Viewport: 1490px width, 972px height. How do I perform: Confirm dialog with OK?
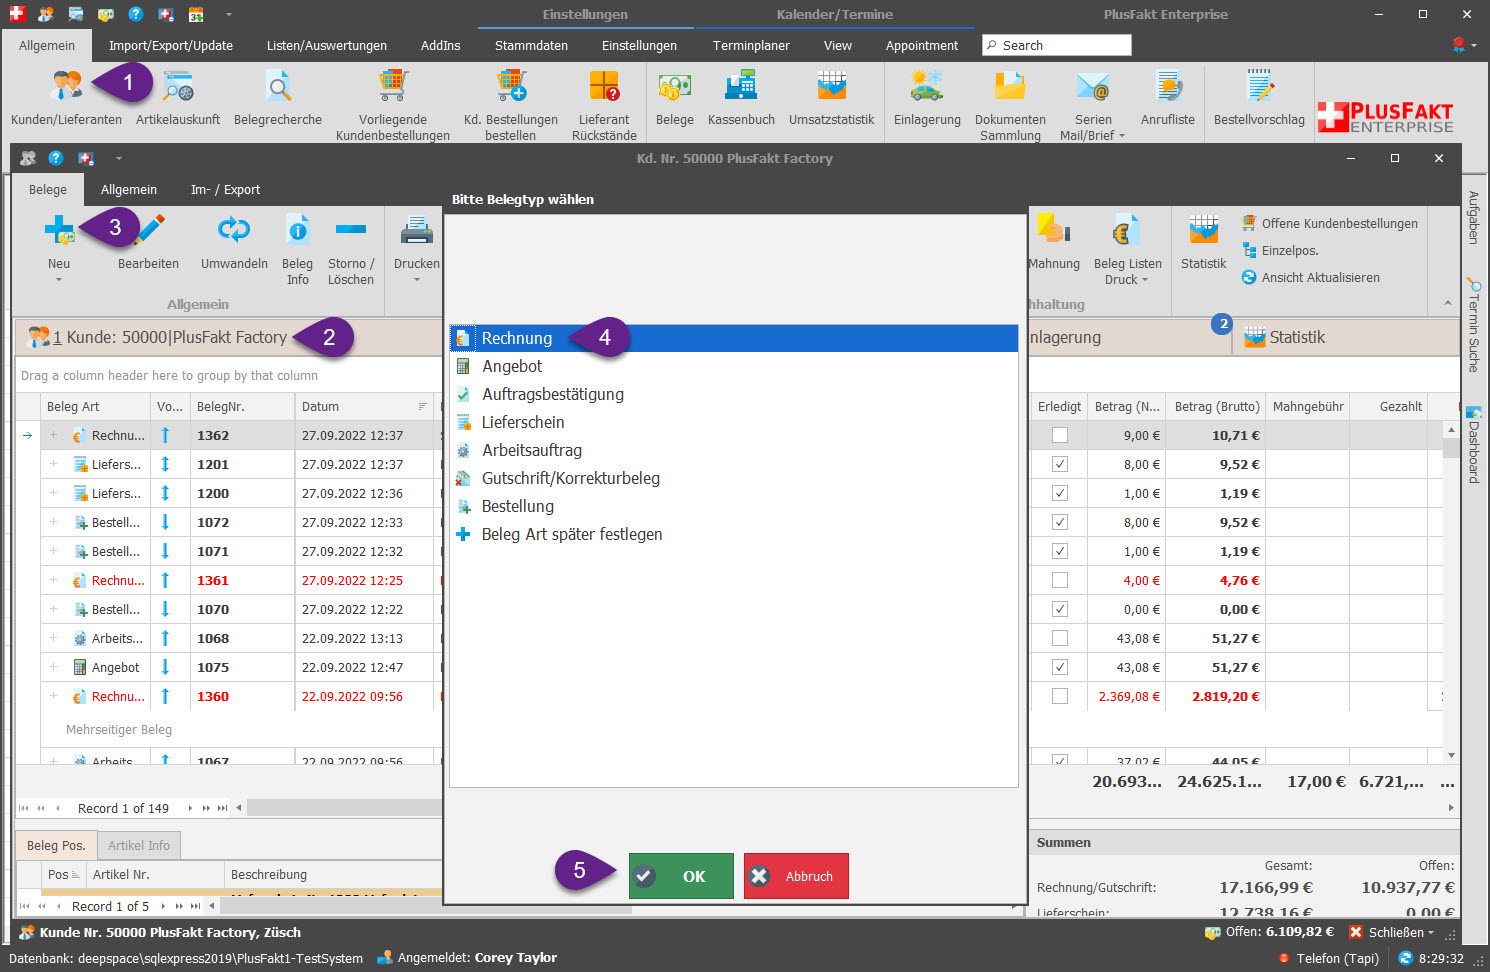681,876
